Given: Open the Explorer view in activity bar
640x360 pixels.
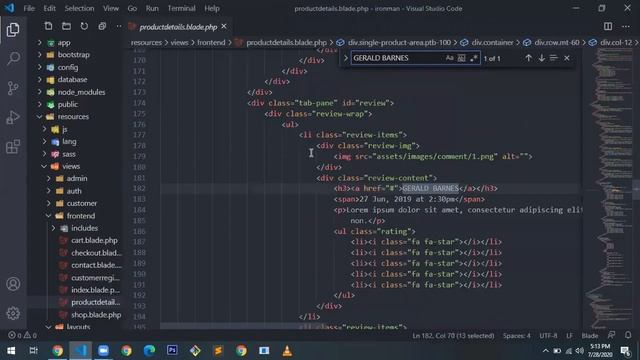Looking at the screenshot, I should click(13, 30).
